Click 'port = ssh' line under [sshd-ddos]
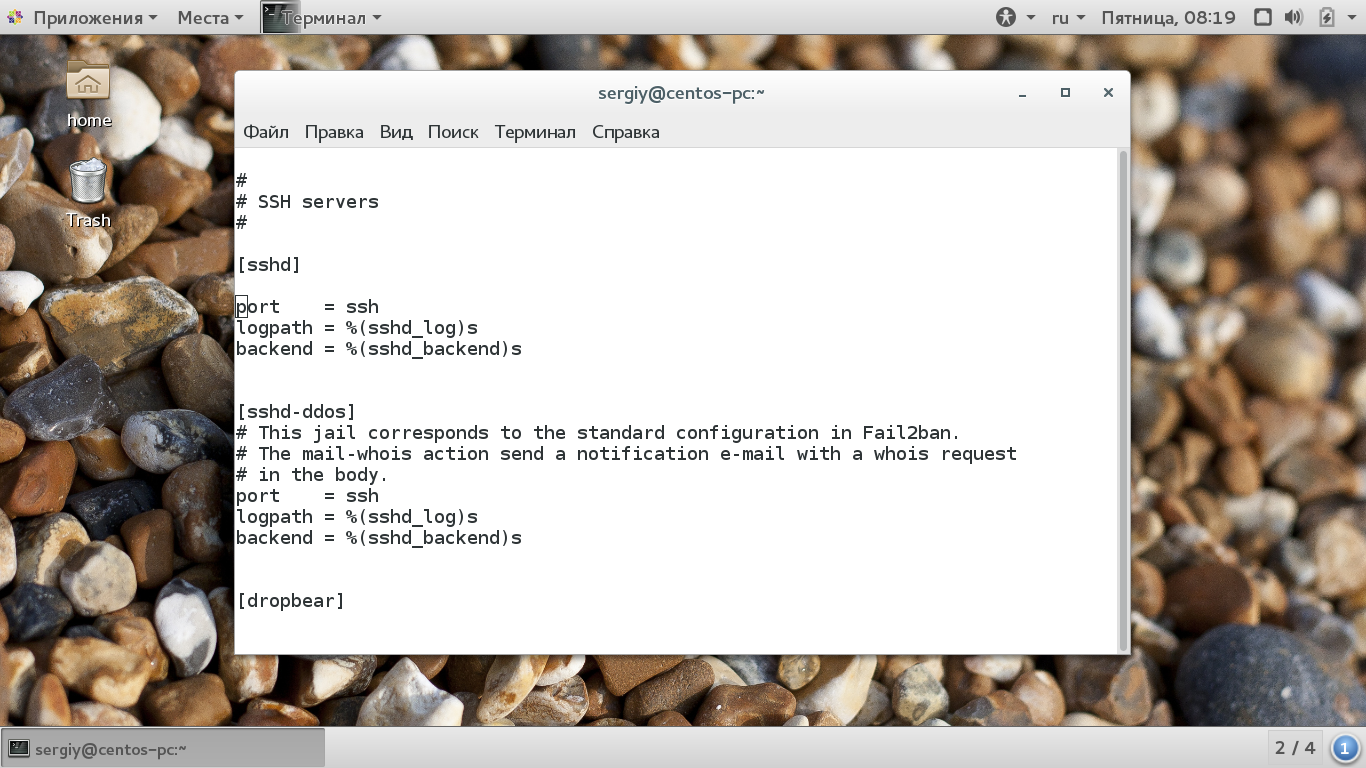Image resolution: width=1366 pixels, height=768 pixels. click(307, 496)
